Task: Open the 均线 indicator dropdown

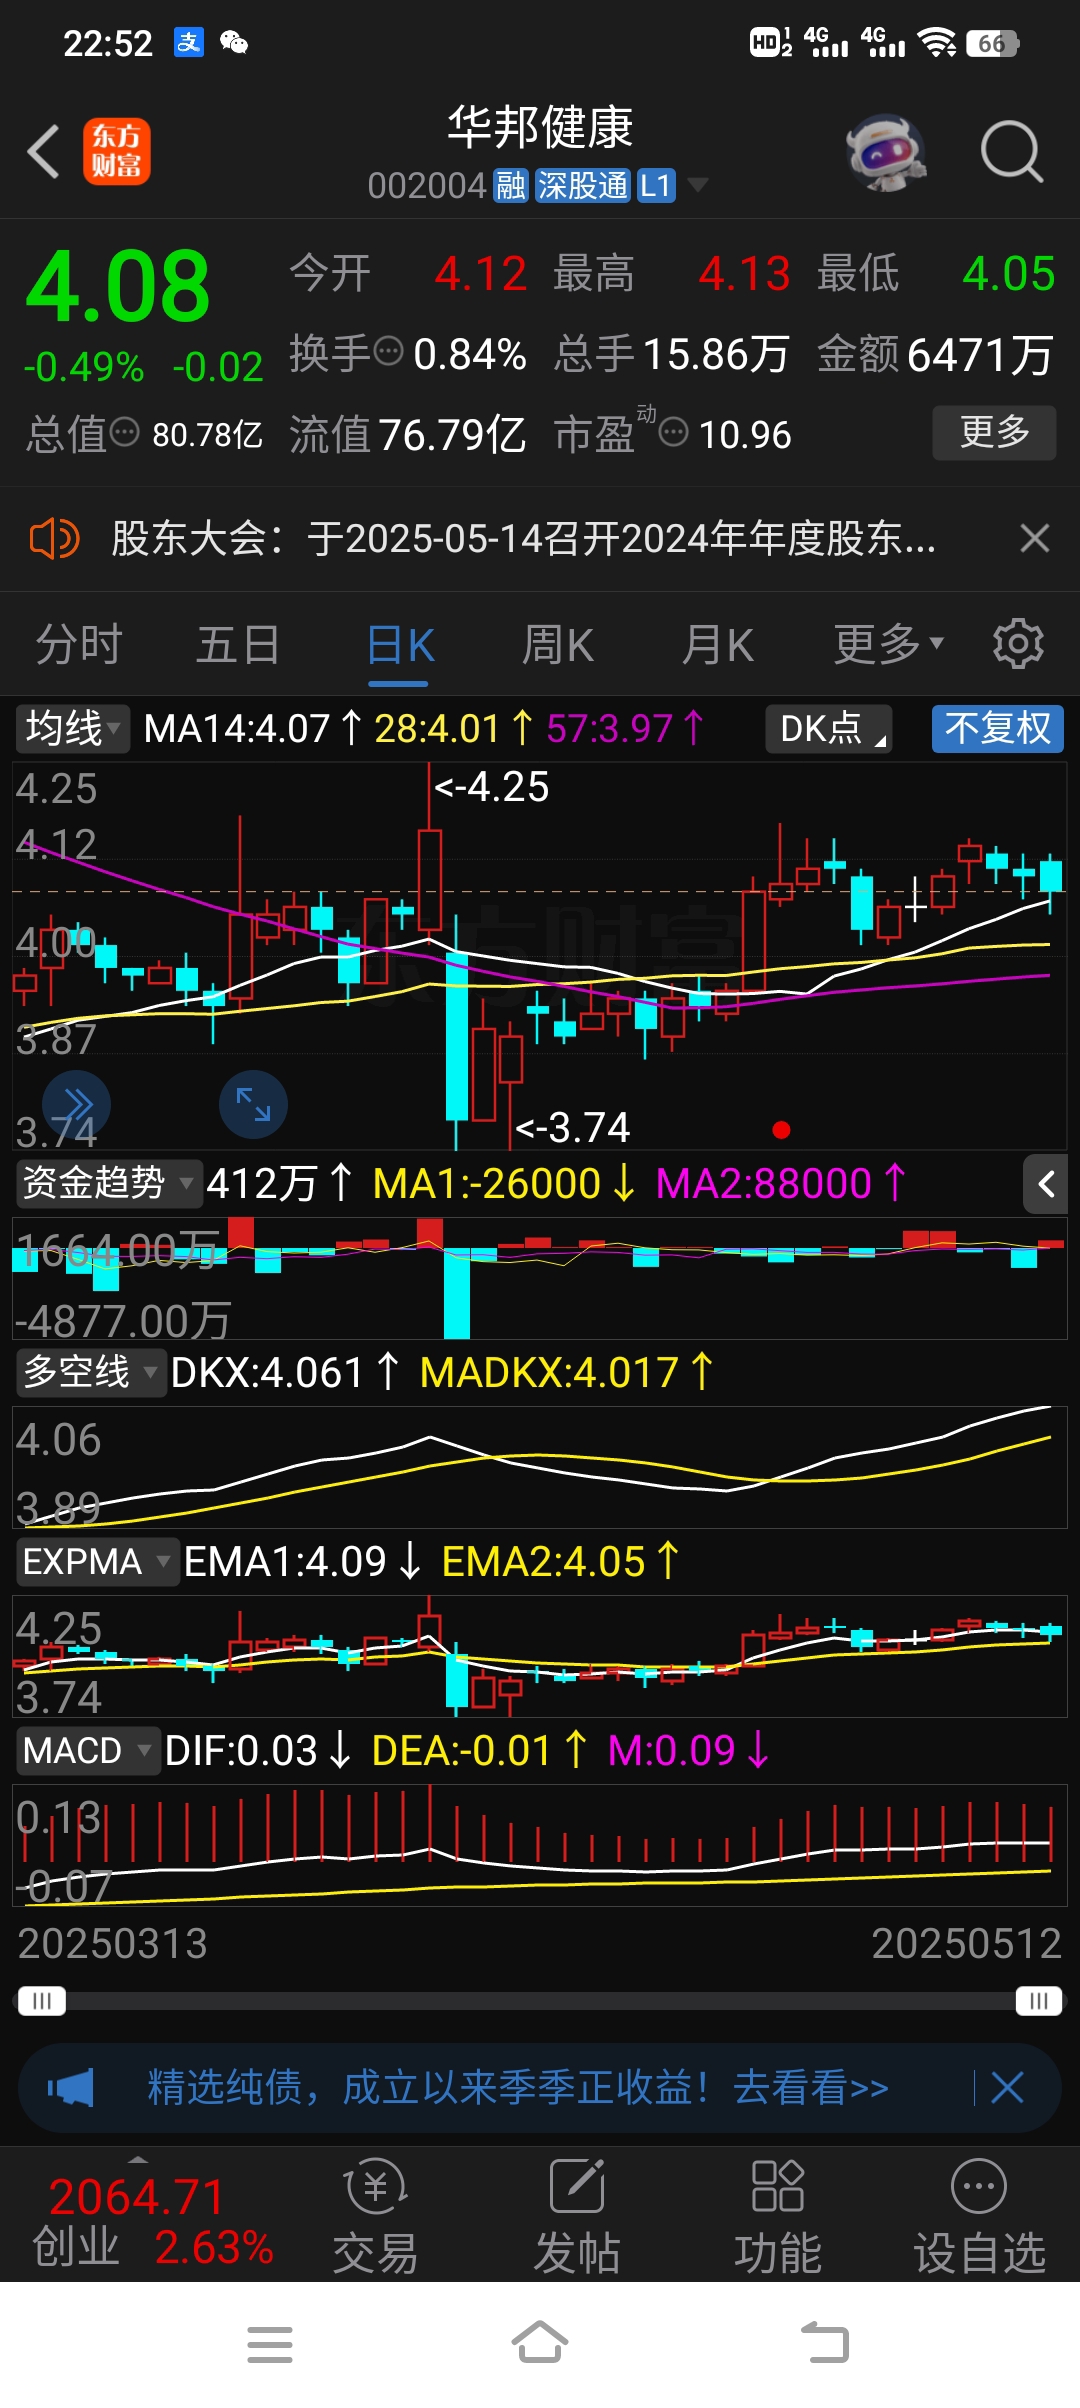Action: coord(73,728)
